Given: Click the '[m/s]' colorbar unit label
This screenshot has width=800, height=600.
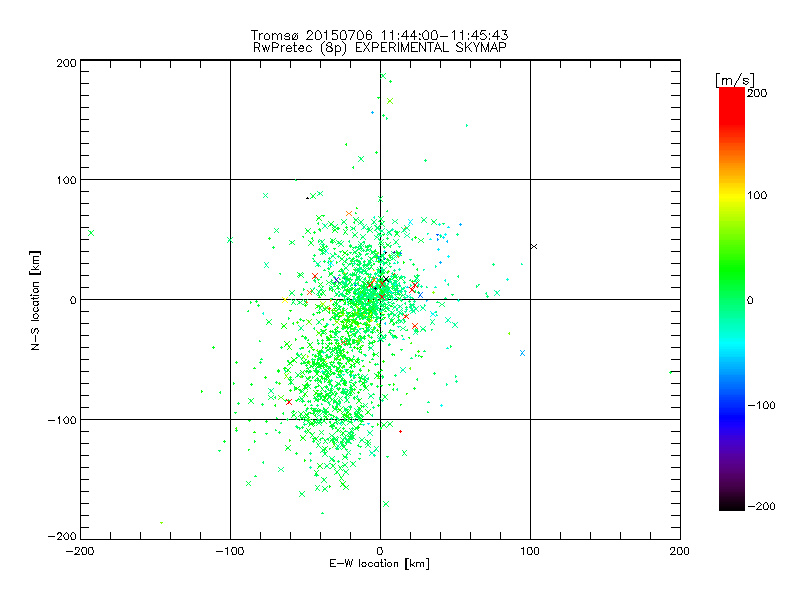Looking at the screenshot, I should pos(735,80).
